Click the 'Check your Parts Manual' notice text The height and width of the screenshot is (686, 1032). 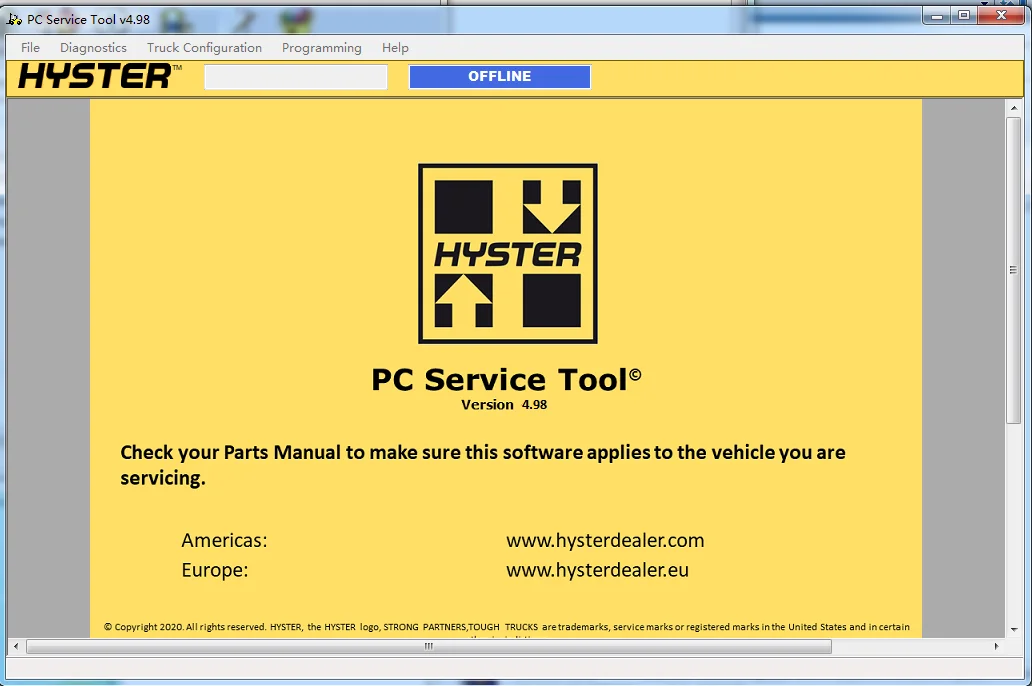click(x=482, y=465)
